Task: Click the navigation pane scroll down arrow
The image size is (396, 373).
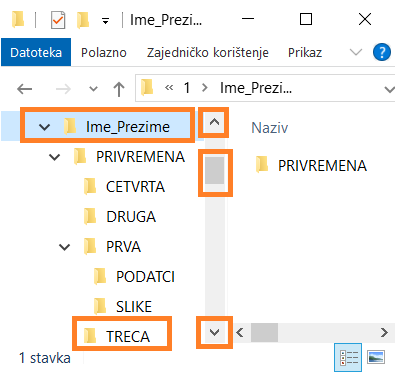Action: pos(214,332)
